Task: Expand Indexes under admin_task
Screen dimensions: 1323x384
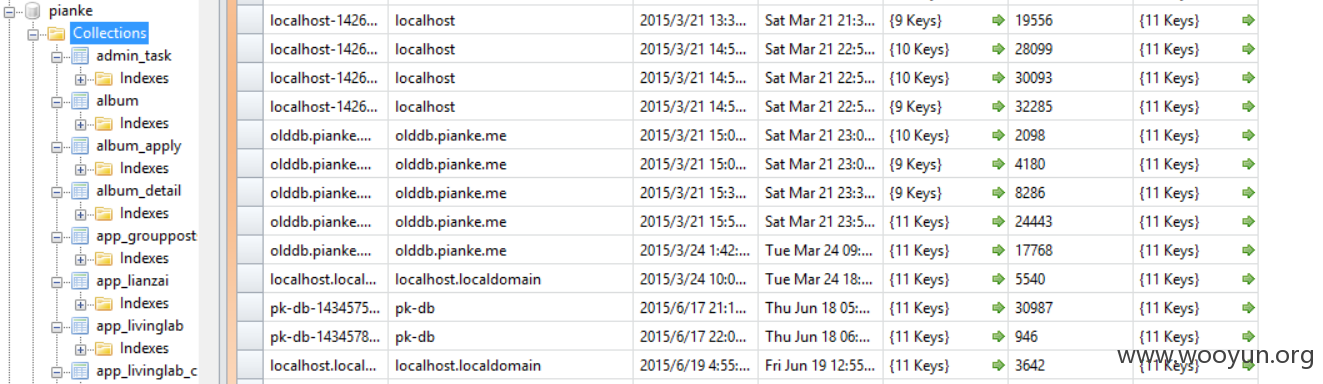Action: [x=81, y=79]
